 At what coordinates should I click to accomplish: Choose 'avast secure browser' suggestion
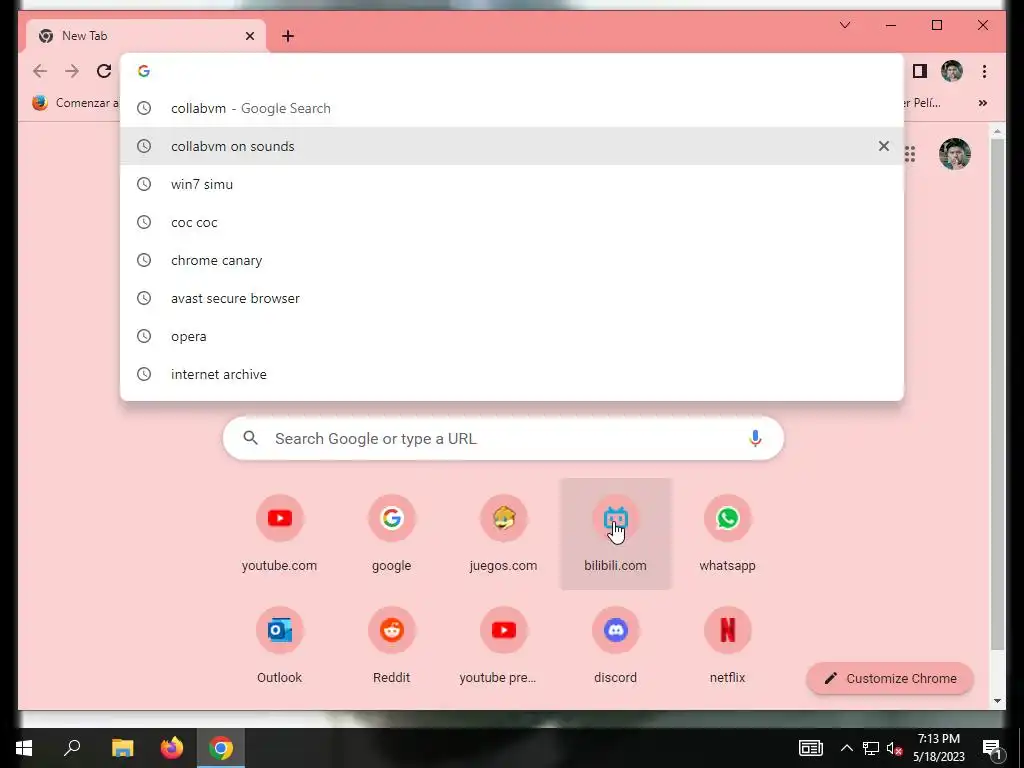click(x=512, y=298)
